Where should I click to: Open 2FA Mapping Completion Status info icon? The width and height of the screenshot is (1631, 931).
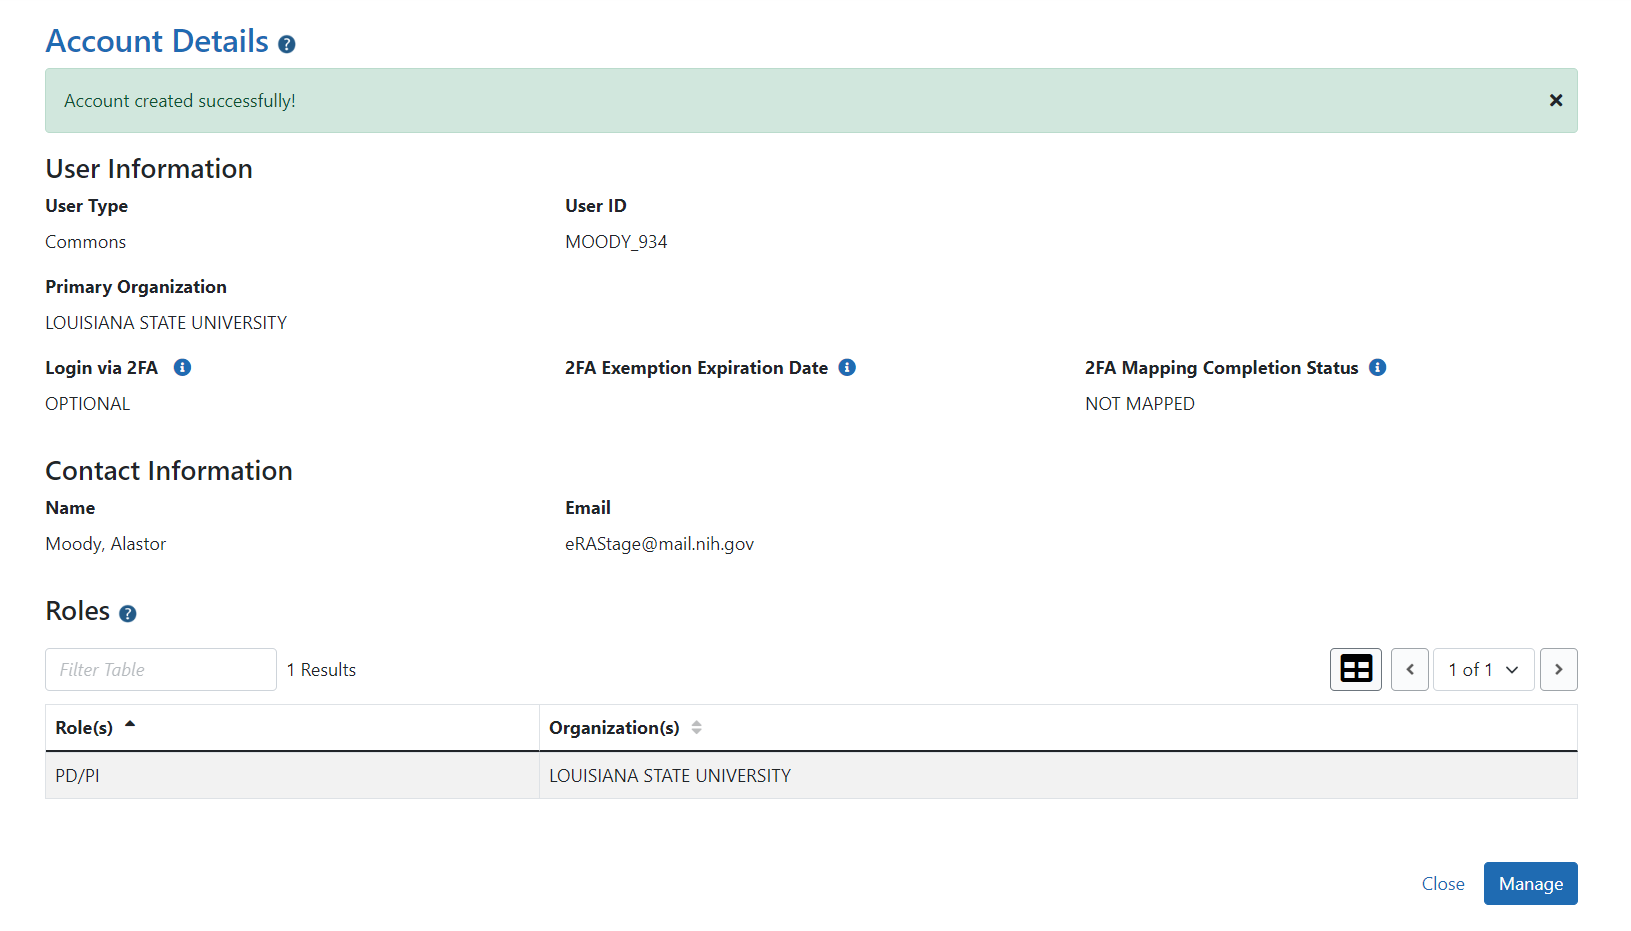pyautogui.click(x=1377, y=368)
